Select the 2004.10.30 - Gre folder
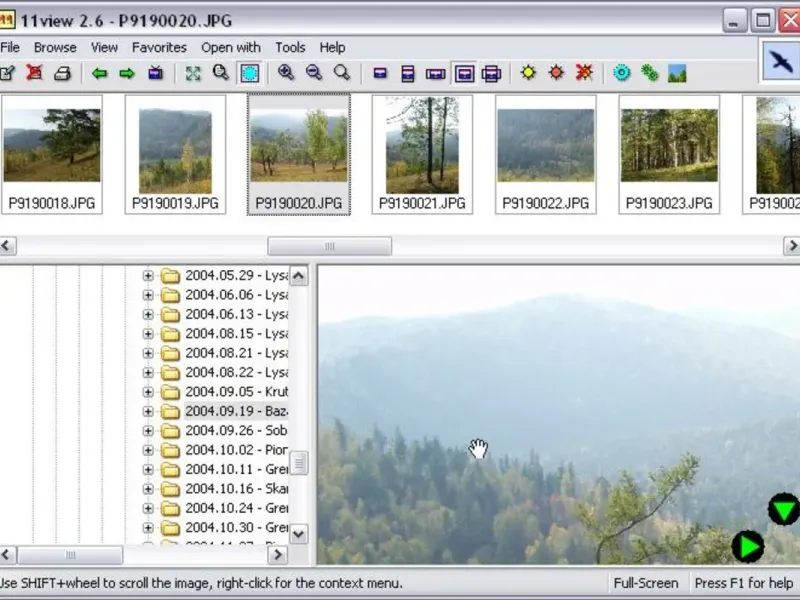Screen dimensions: 800x600 click(236, 528)
